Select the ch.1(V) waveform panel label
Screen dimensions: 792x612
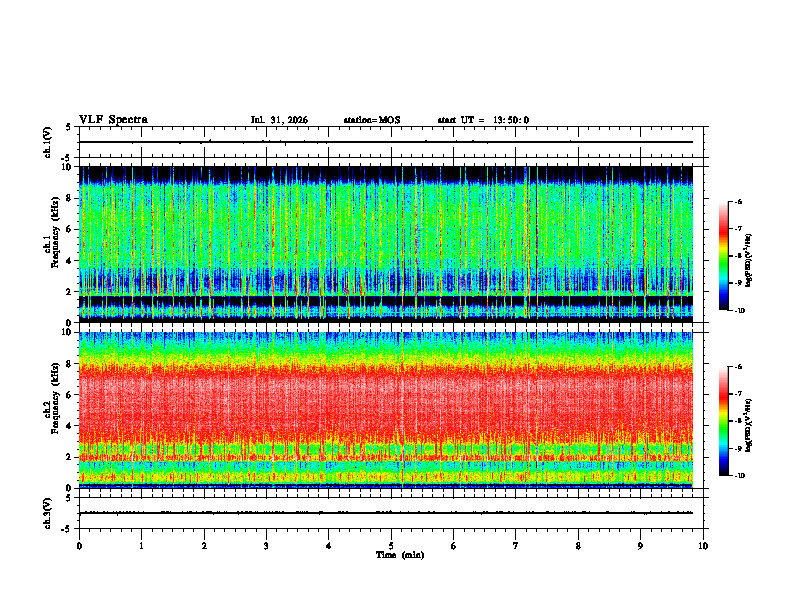[47, 142]
